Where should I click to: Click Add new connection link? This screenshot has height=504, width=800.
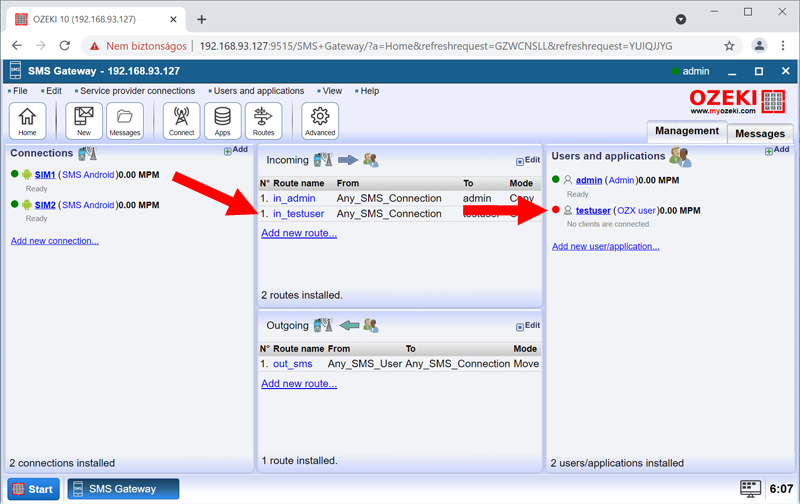(55, 241)
